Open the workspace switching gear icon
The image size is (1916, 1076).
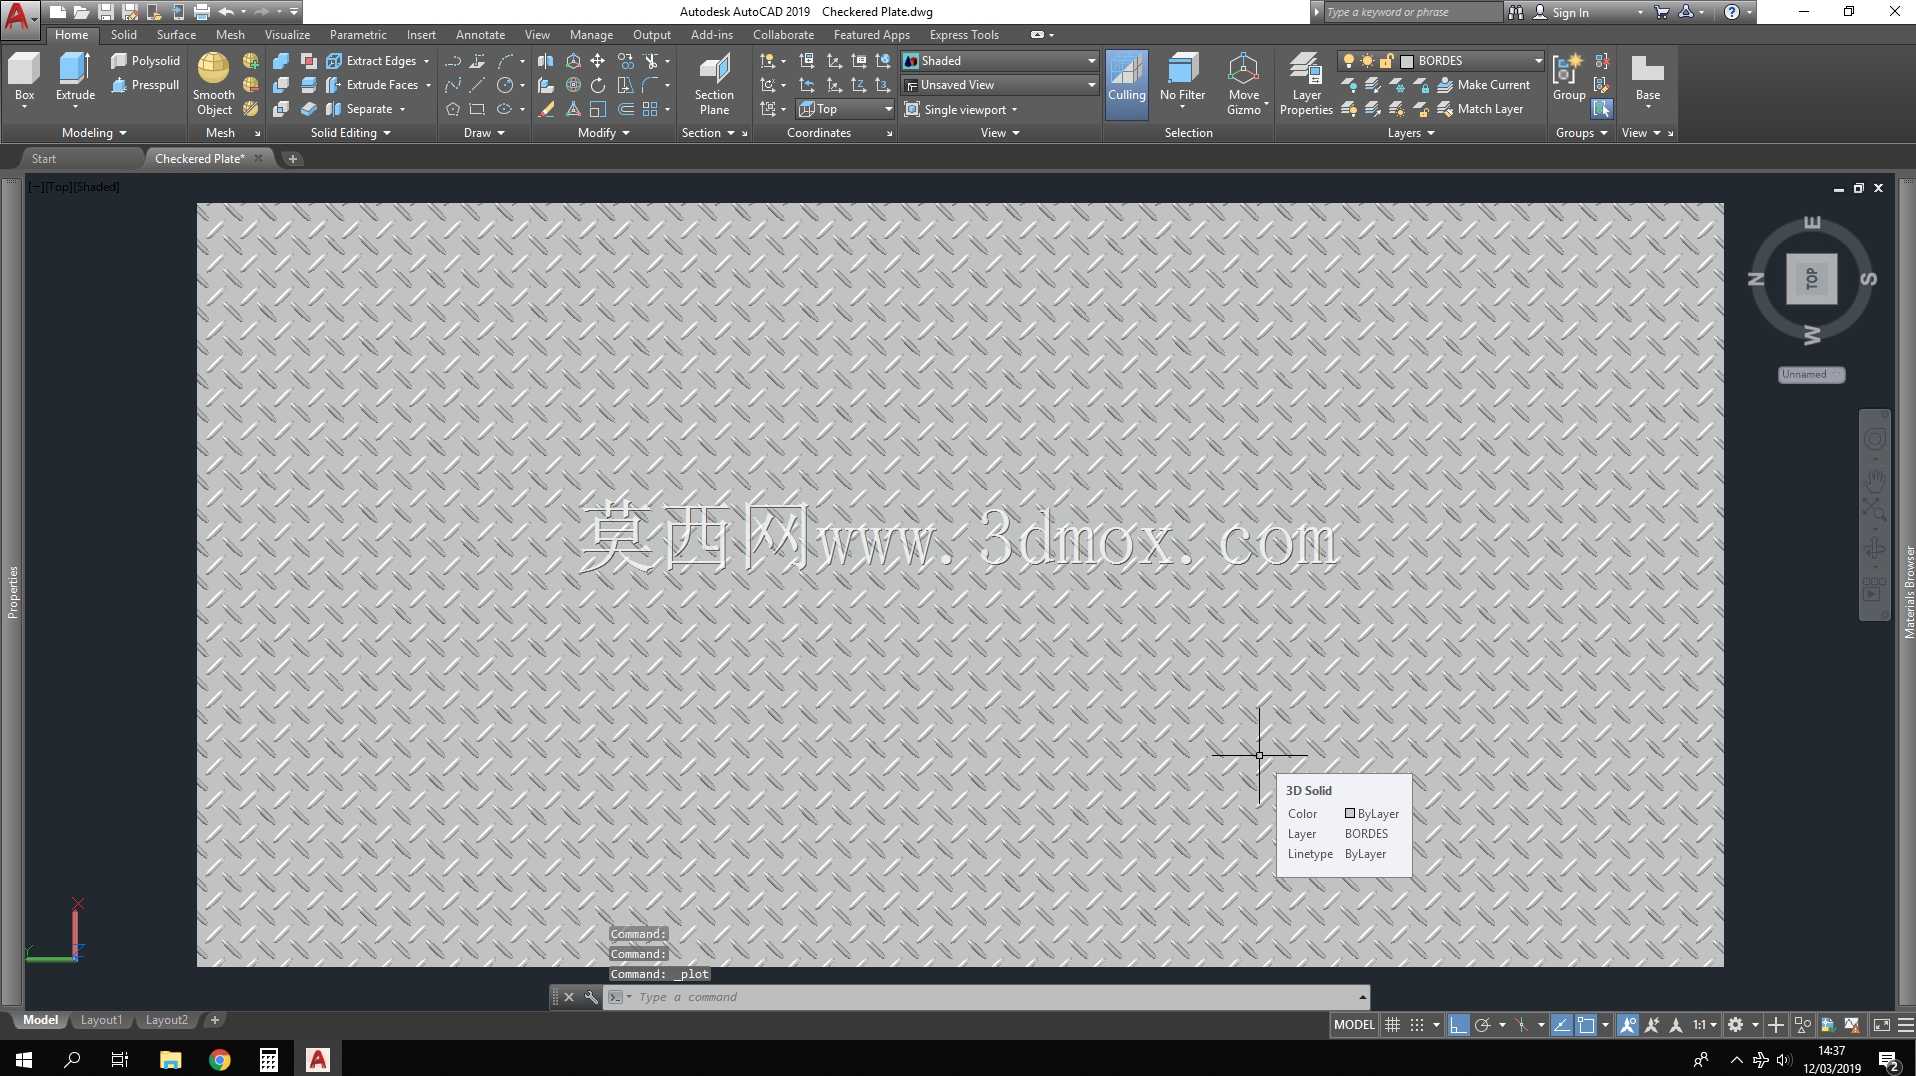click(1736, 1024)
